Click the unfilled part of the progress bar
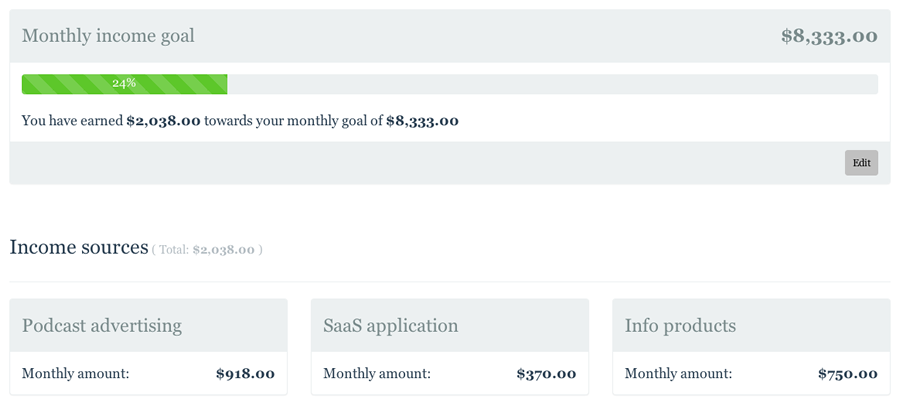 pos(552,84)
